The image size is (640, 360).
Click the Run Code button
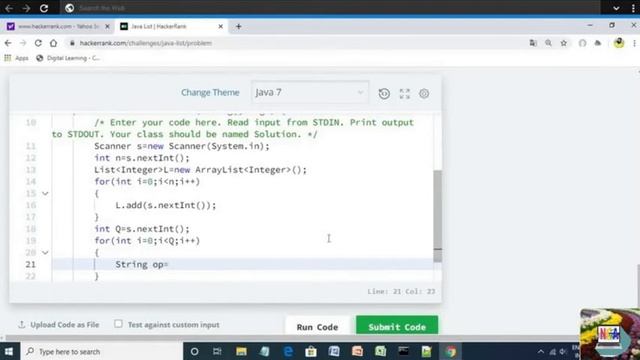click(317, 327)
